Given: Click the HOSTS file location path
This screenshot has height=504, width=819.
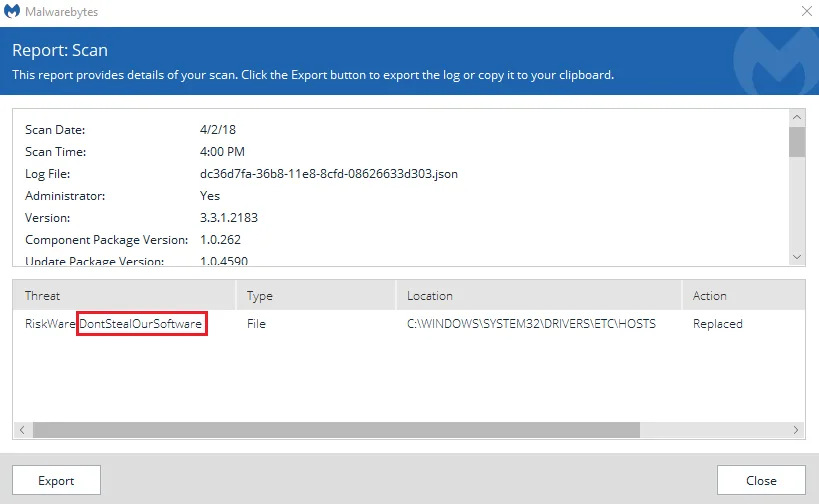Looking at the screenshot, I should (x=531, y=324).
